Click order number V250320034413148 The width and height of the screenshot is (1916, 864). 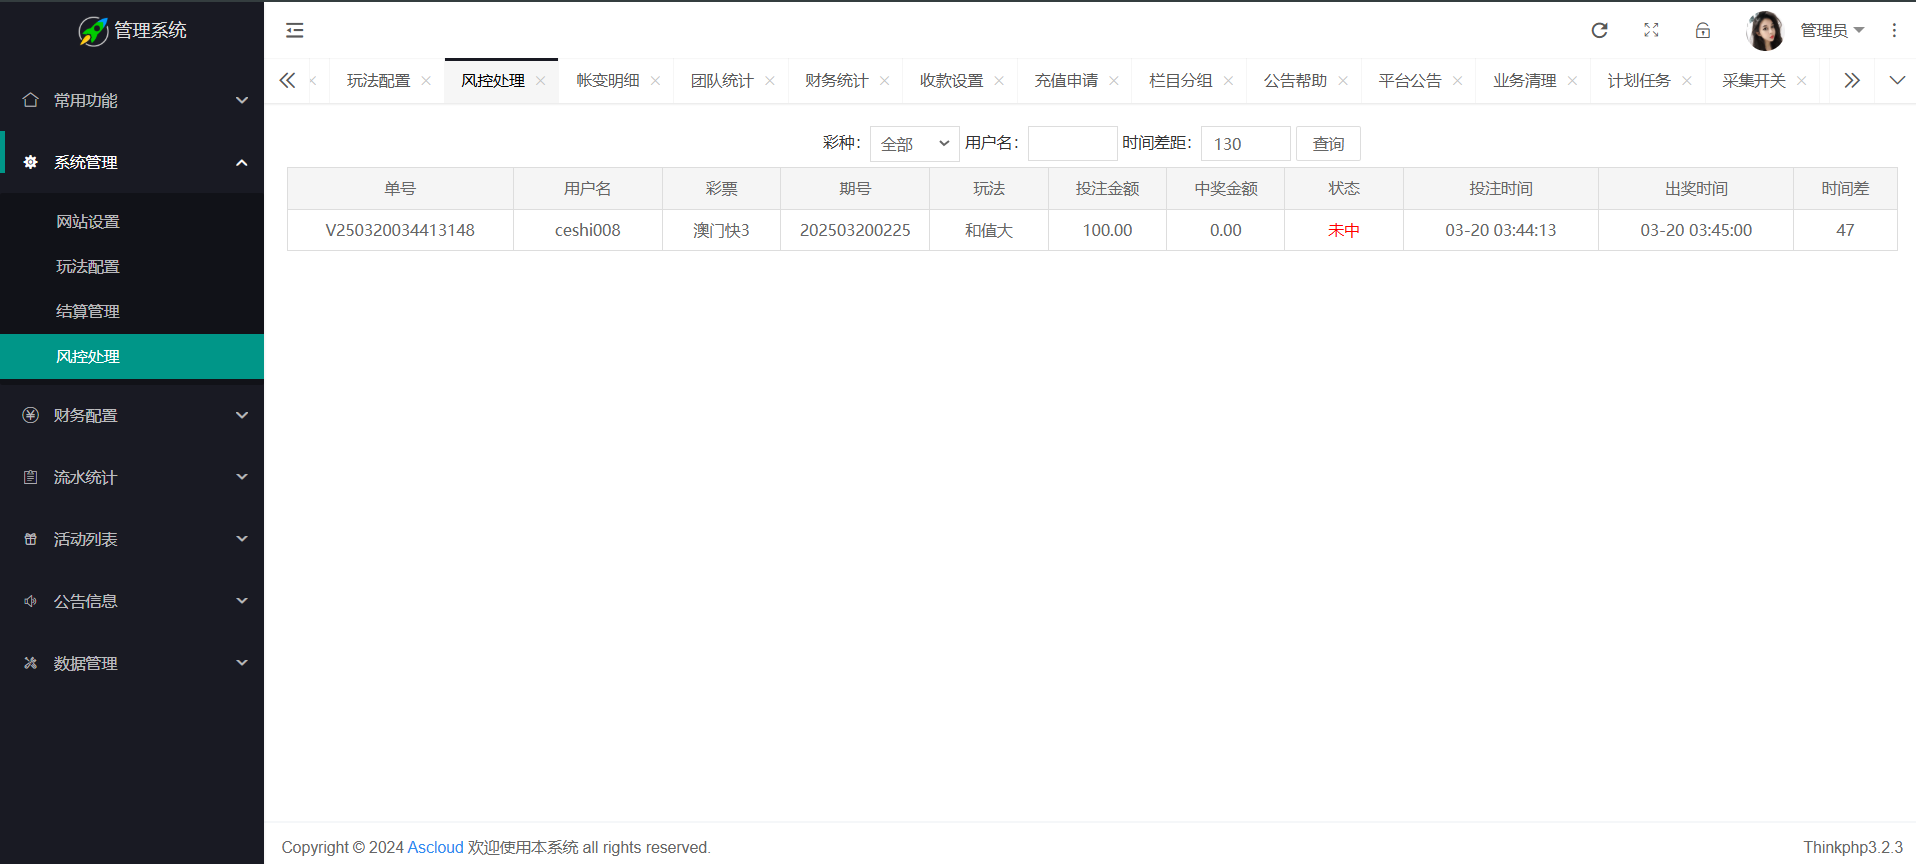tap(400, 230)
